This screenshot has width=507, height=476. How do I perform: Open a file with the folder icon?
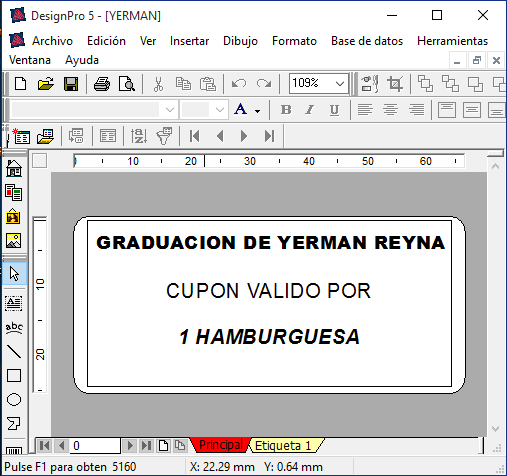[x=46, y=84]
